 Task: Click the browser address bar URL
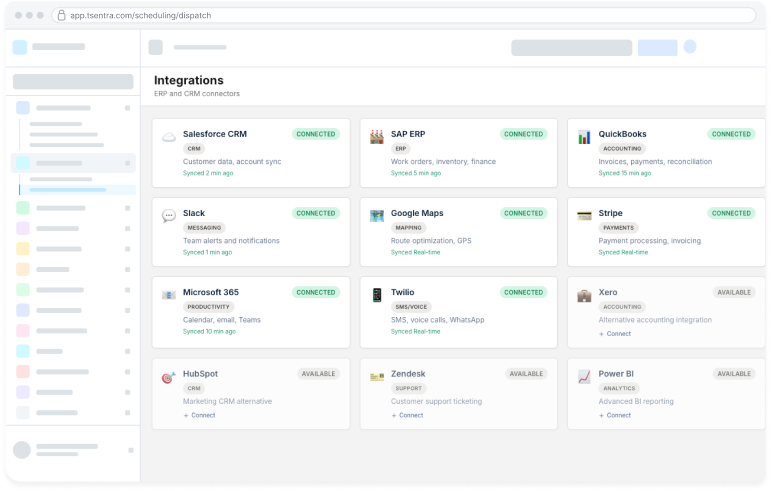coord(141,15)
